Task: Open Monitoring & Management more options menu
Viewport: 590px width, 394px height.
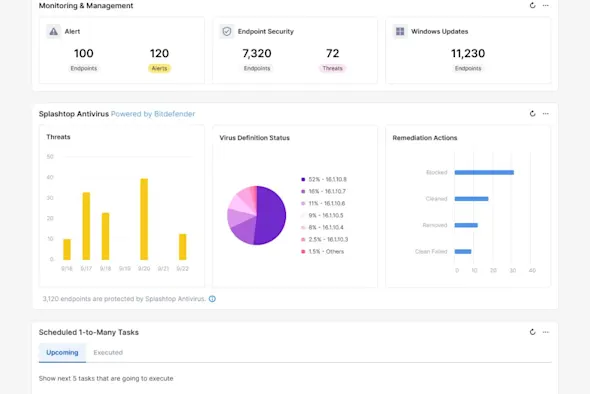Action: (x=546, y=5)
